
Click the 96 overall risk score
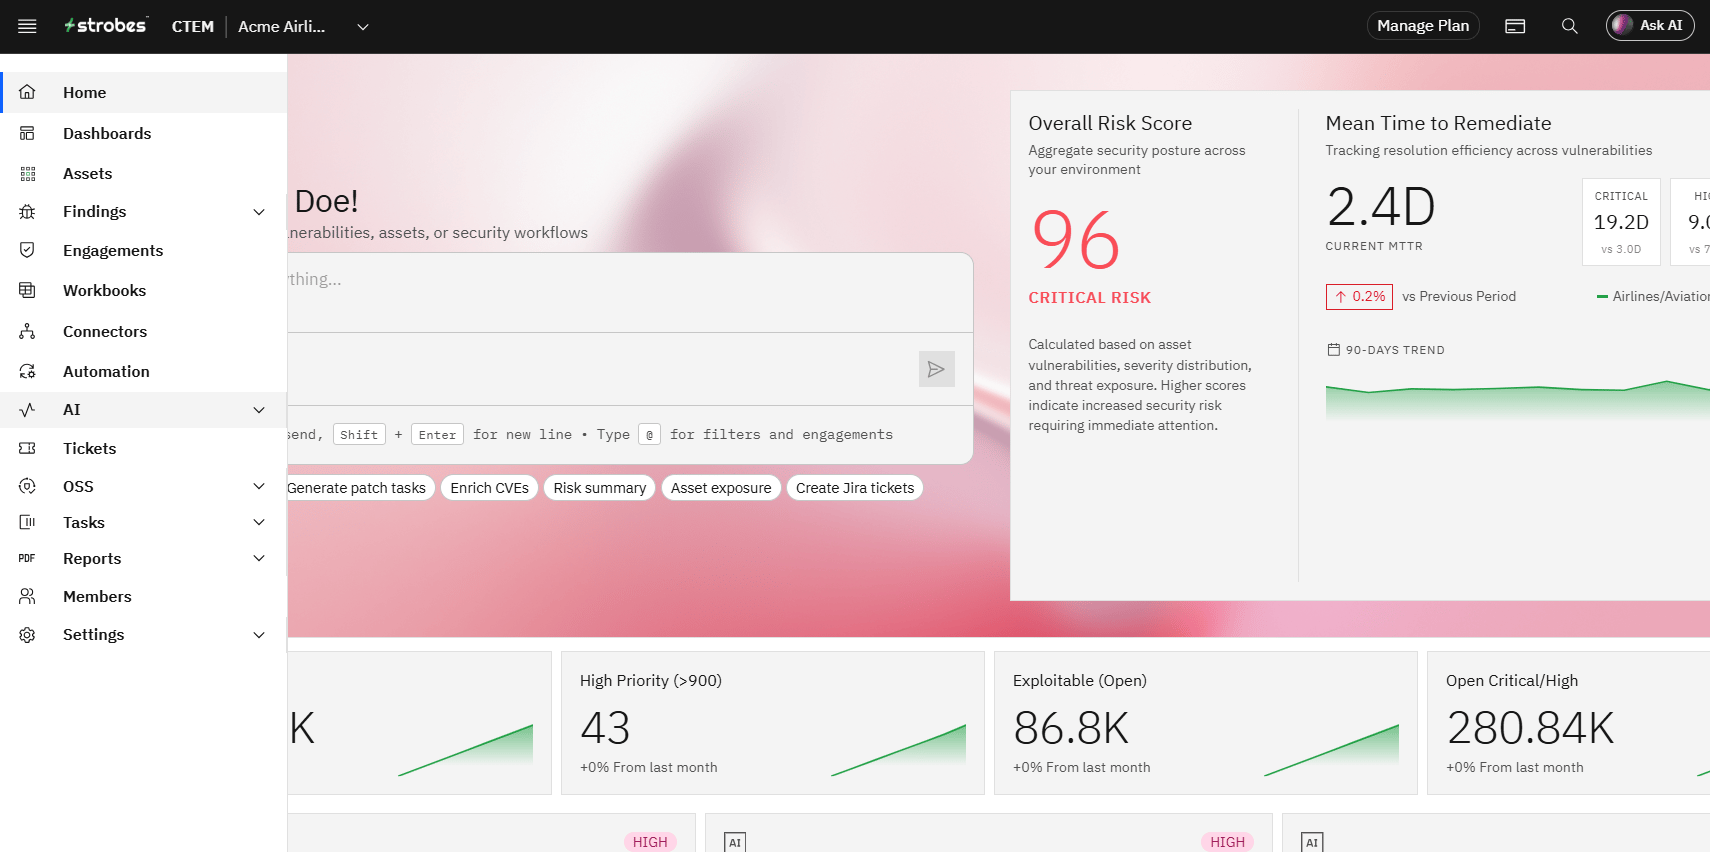point(1076,240)
